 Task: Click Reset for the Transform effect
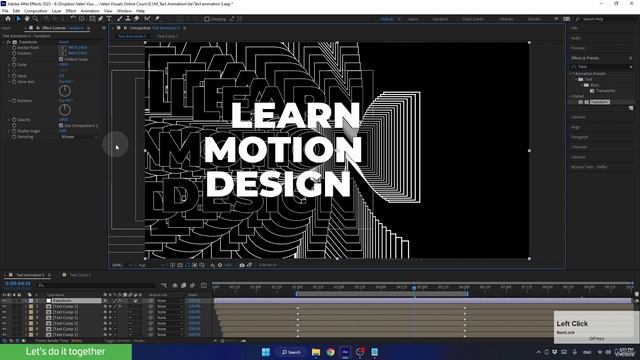pyautogui.click(x=64, y=42)
